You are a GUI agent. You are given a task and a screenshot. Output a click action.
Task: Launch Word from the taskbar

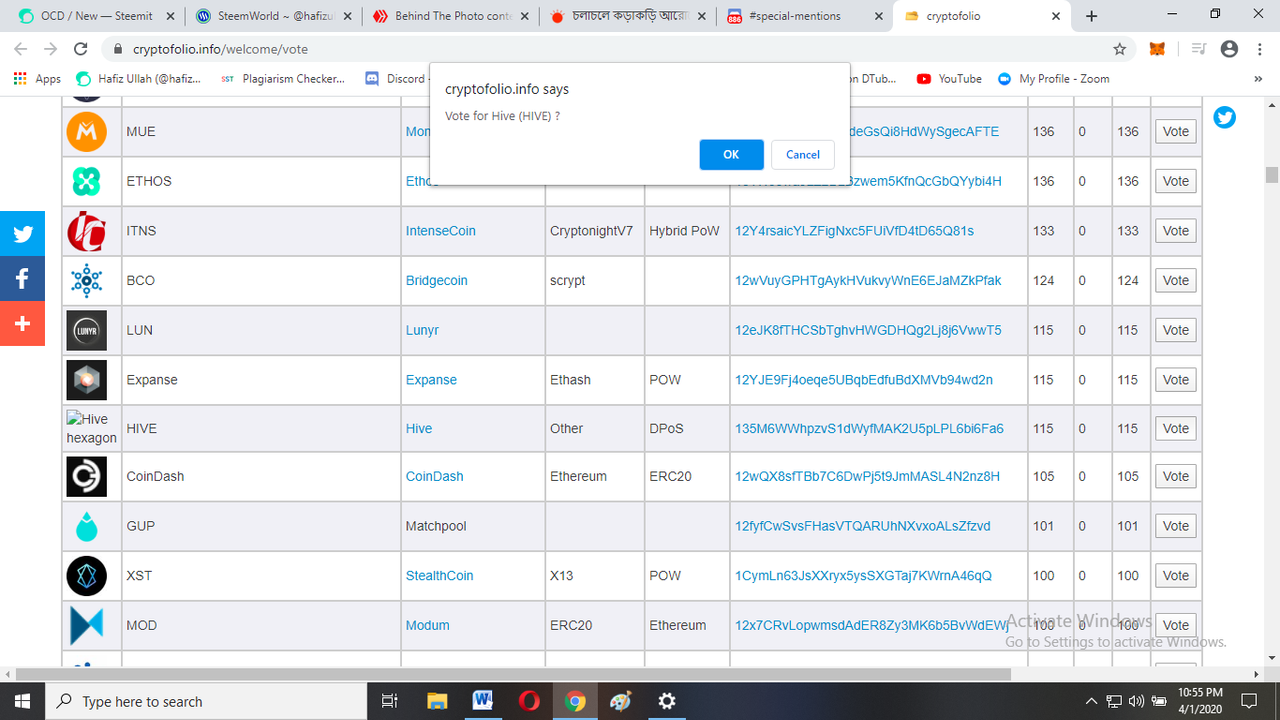483,701
